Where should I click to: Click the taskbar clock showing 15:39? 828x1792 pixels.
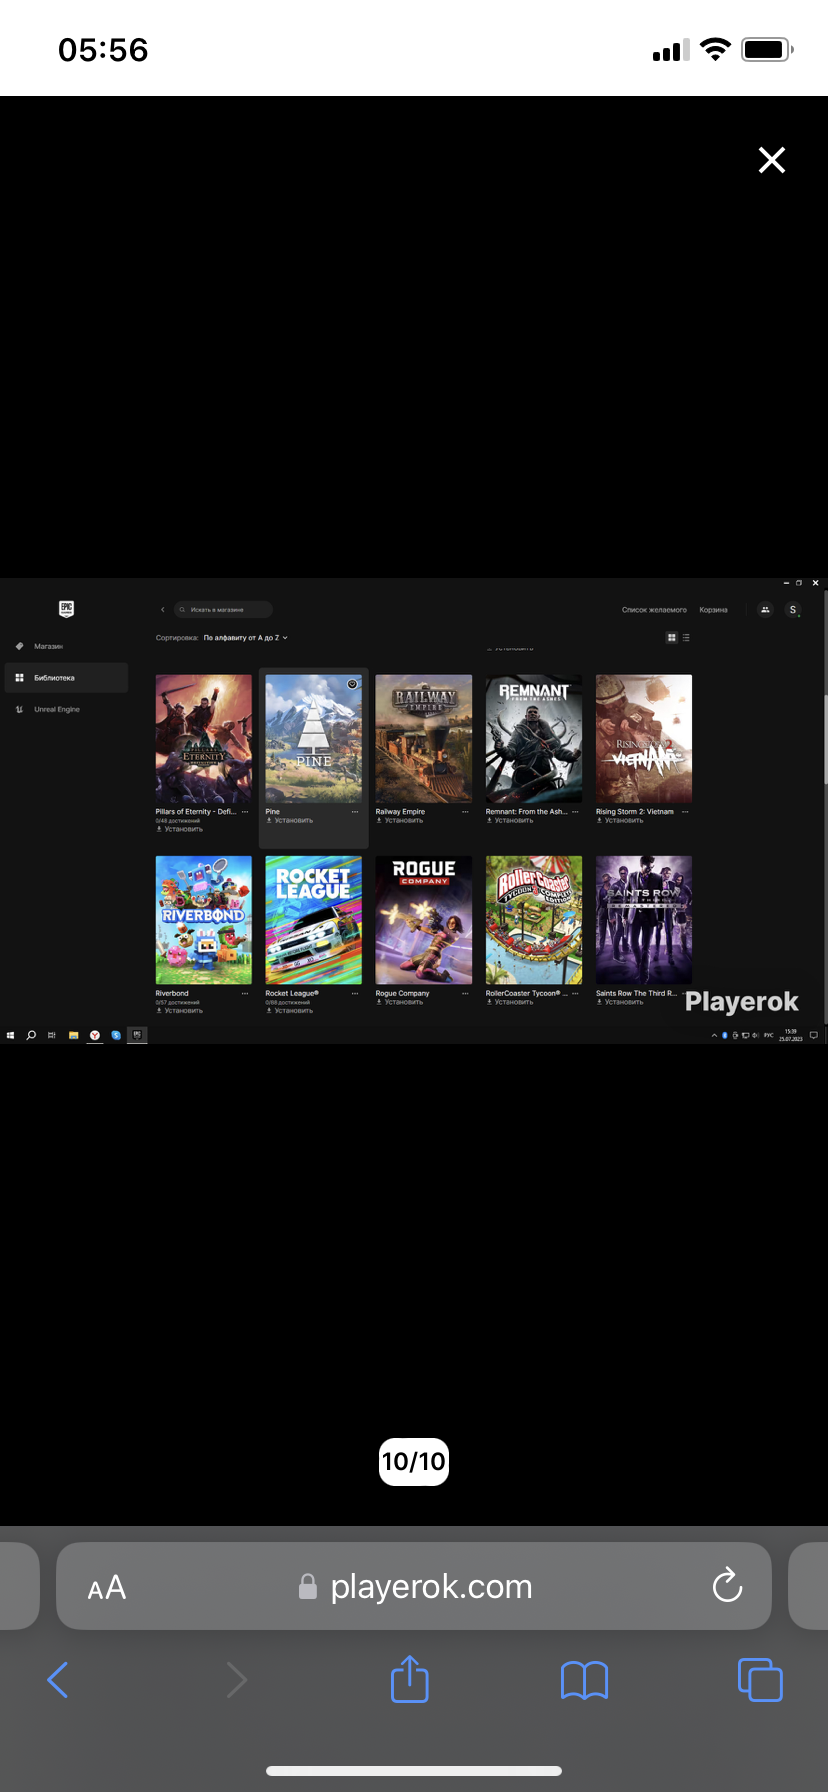(791, 1035)
